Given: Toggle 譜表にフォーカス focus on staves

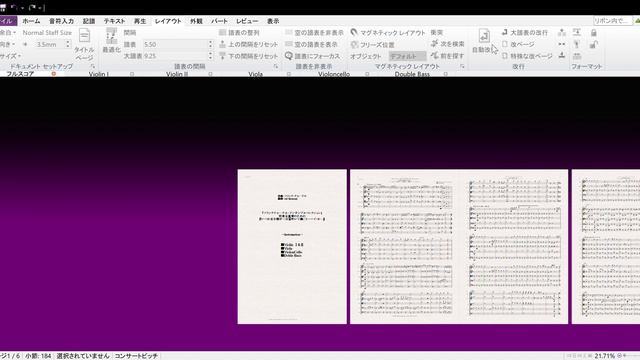Looking at the screenshot, I should tap(313, 56).
